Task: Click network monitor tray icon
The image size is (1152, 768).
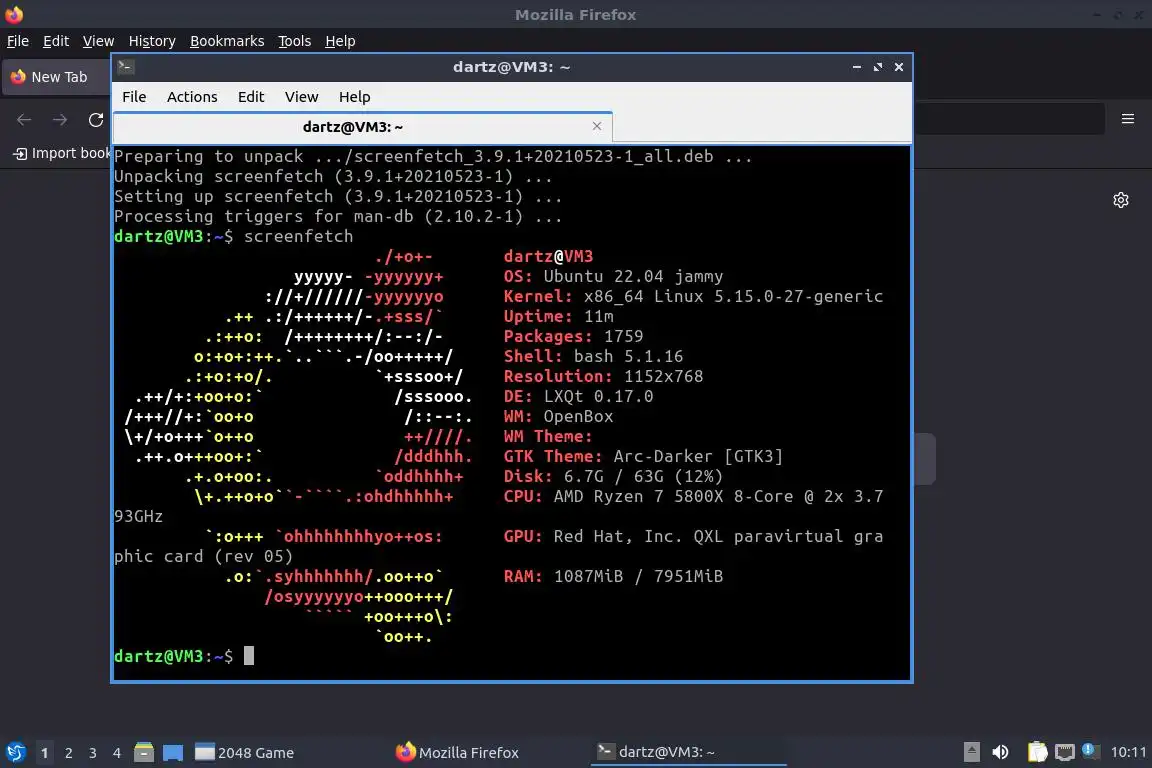Action: pos(1065,752)
